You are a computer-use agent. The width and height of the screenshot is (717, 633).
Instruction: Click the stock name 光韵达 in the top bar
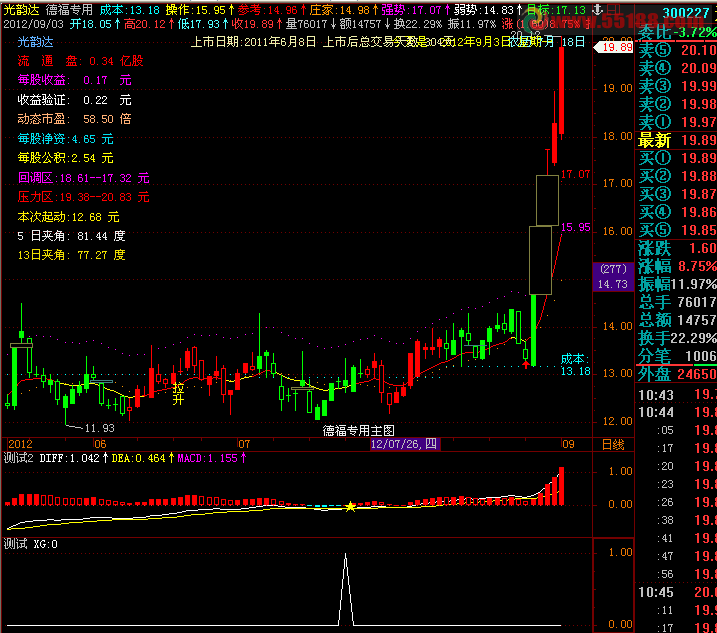(x=21, y=10)
